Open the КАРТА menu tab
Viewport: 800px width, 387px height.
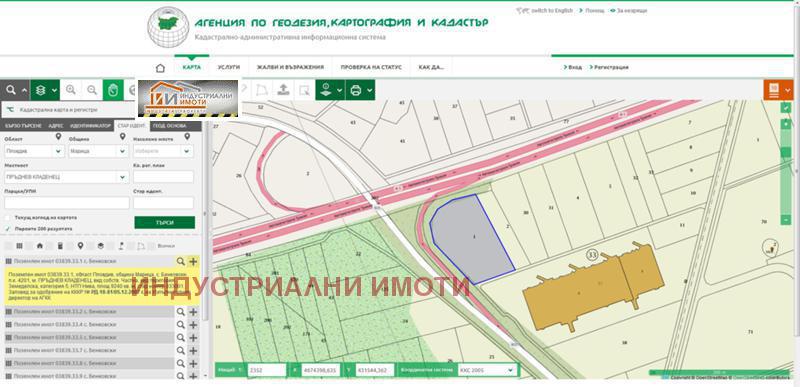pyautogui.click(x=192, y=67)
